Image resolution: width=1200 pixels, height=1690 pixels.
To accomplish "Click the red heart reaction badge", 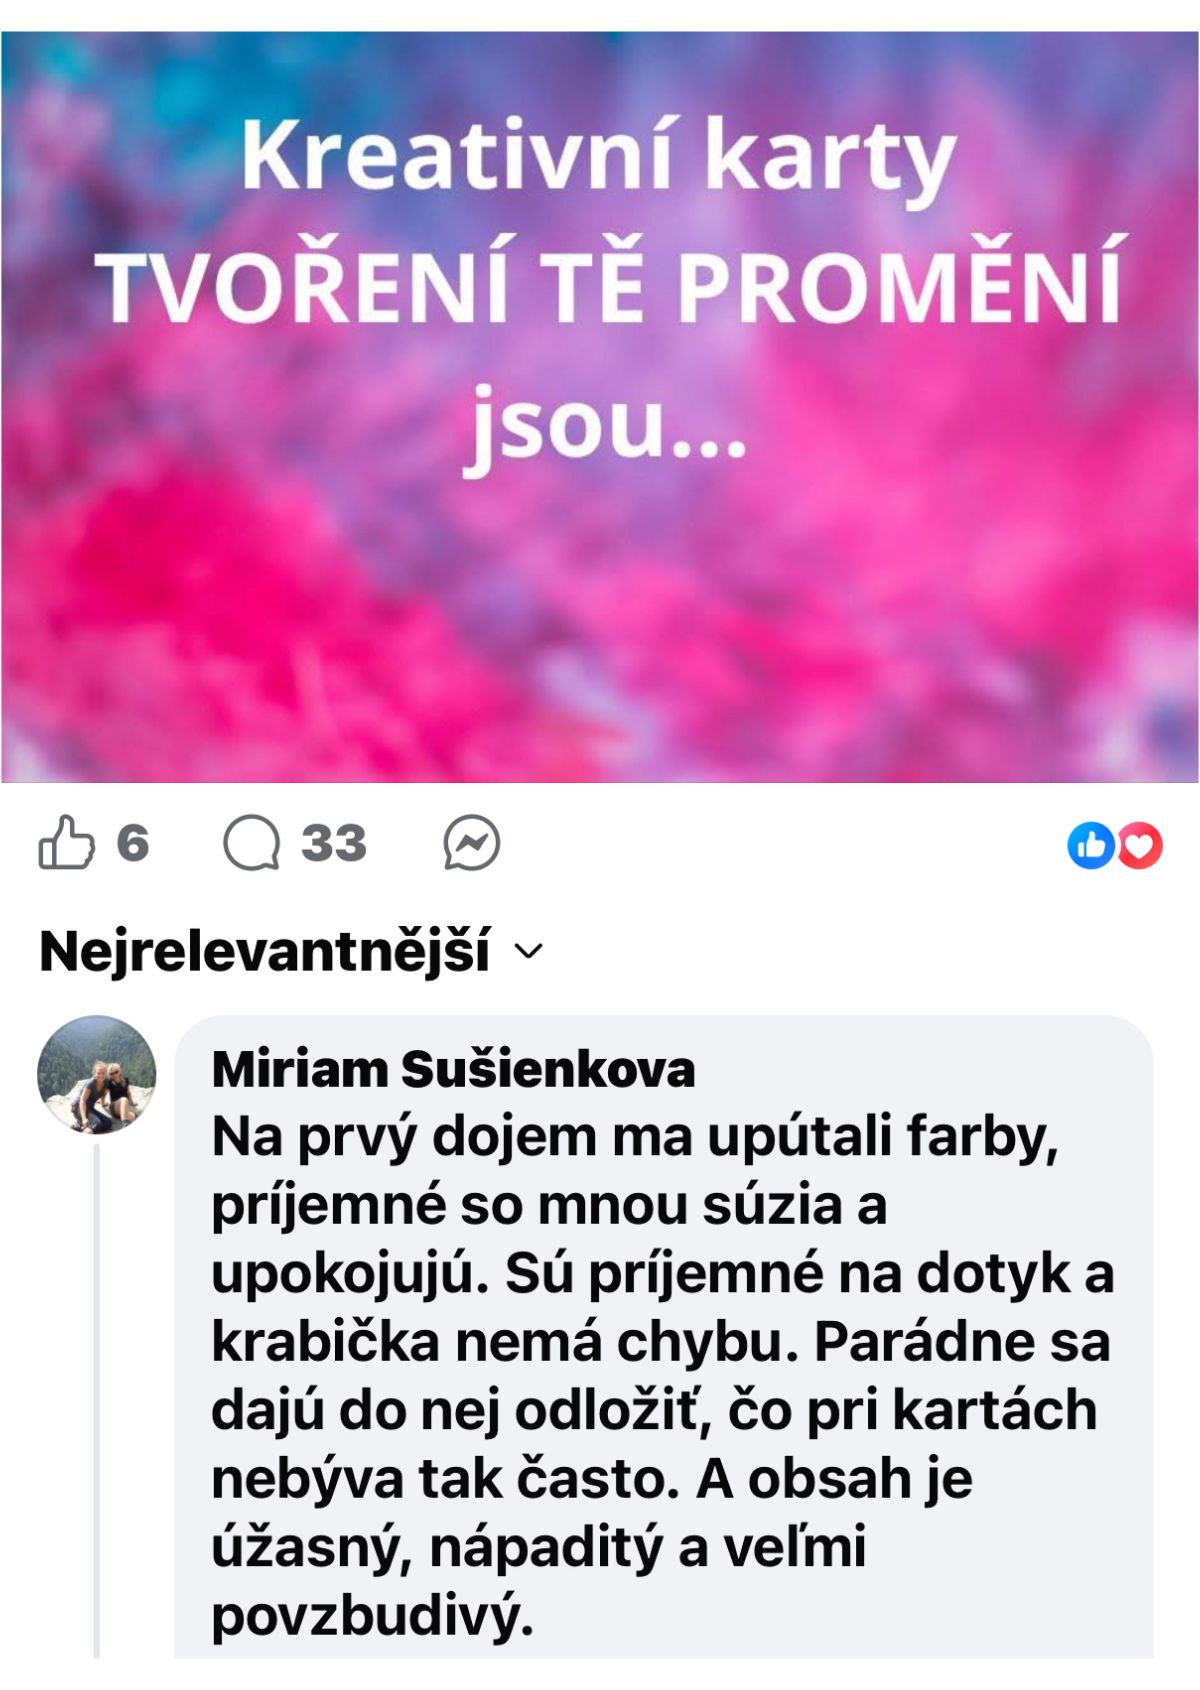I will tap(1140, 846).
